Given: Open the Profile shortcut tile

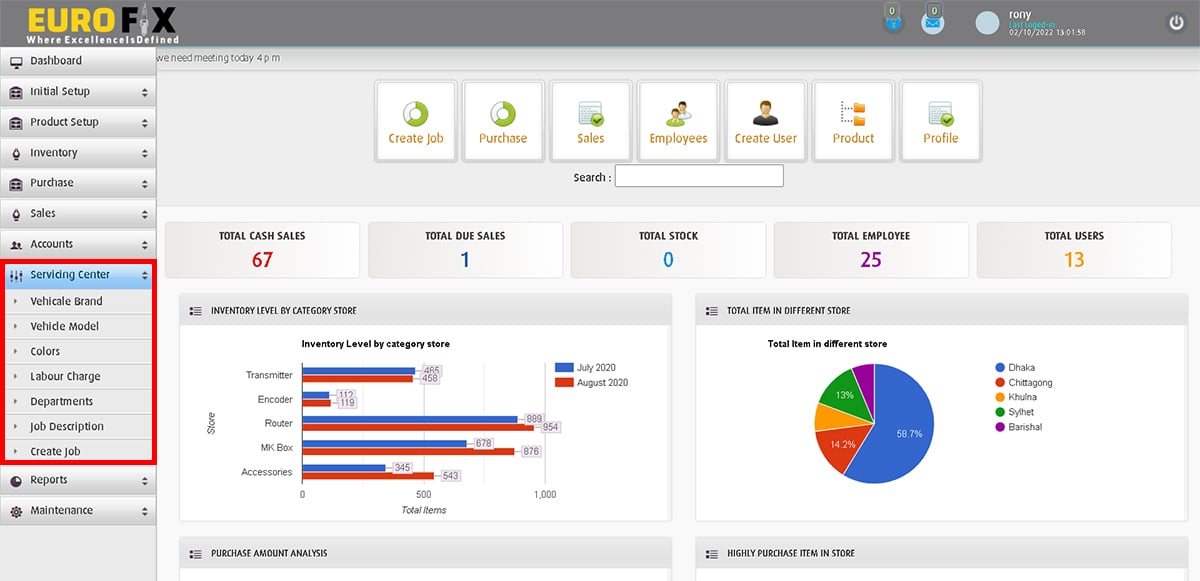Looking at the screenshot, I should [941, 121].
